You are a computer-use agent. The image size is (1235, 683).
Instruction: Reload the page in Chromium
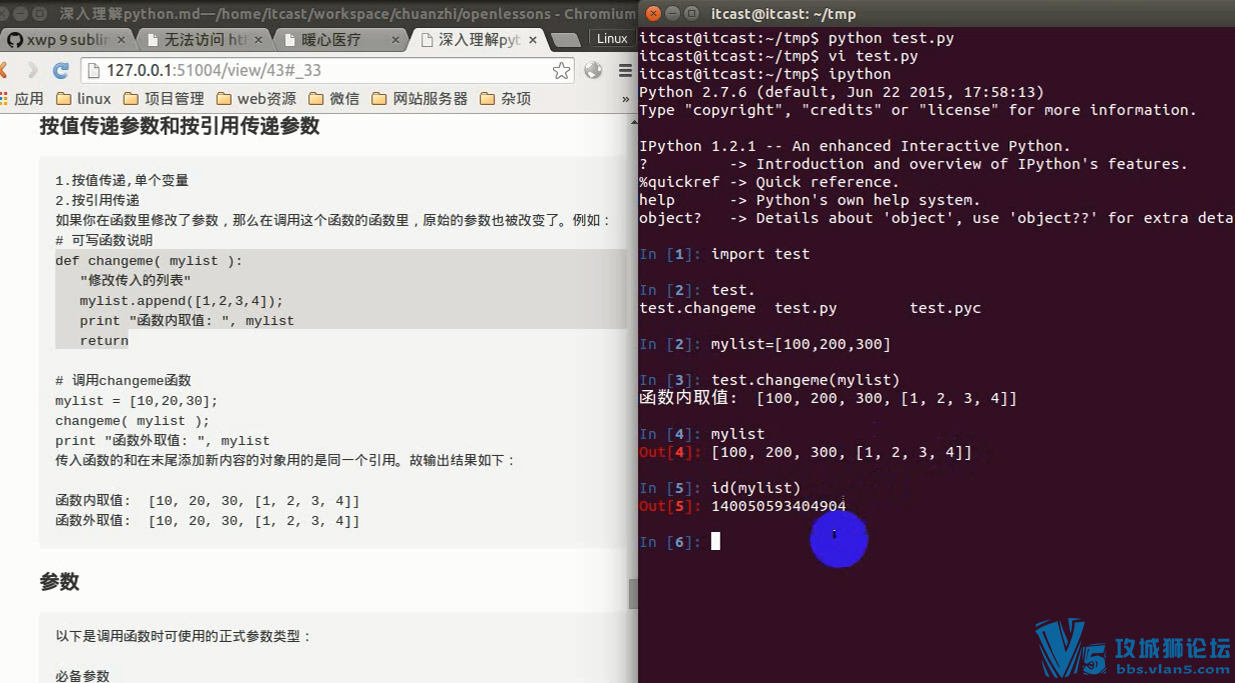[61, 71]
